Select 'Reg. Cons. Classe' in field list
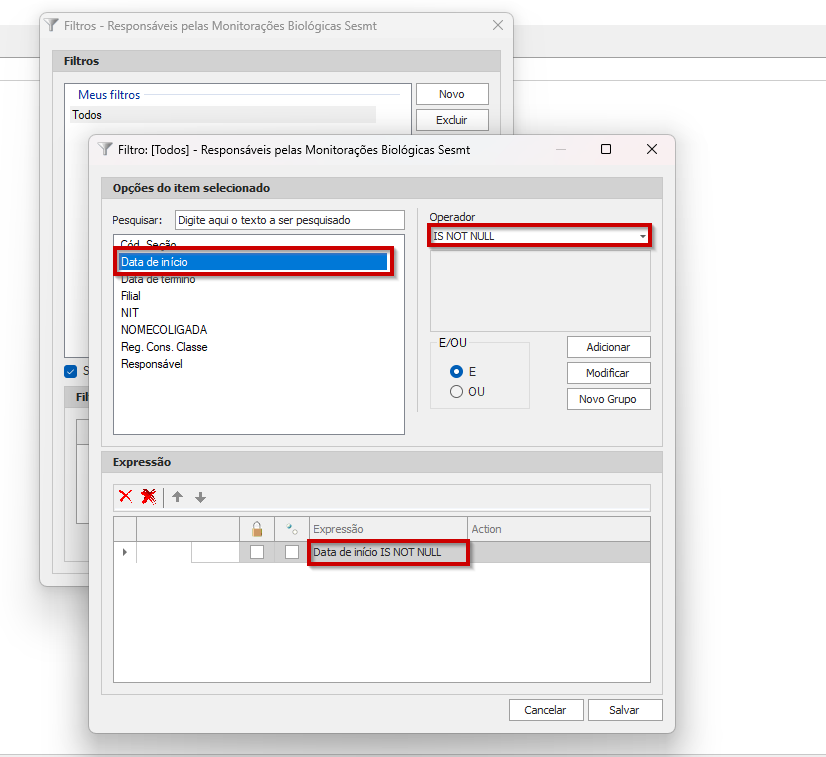This screenshot has height=757, width=826. click(164, 347)
